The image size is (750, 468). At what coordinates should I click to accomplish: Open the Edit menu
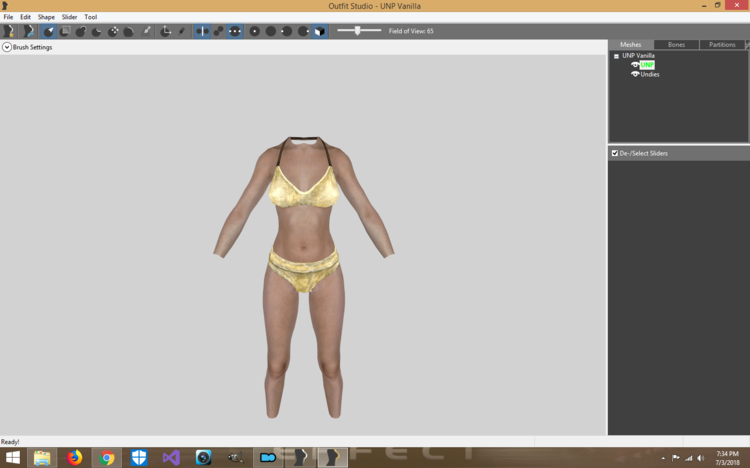(x=25, y=17)
